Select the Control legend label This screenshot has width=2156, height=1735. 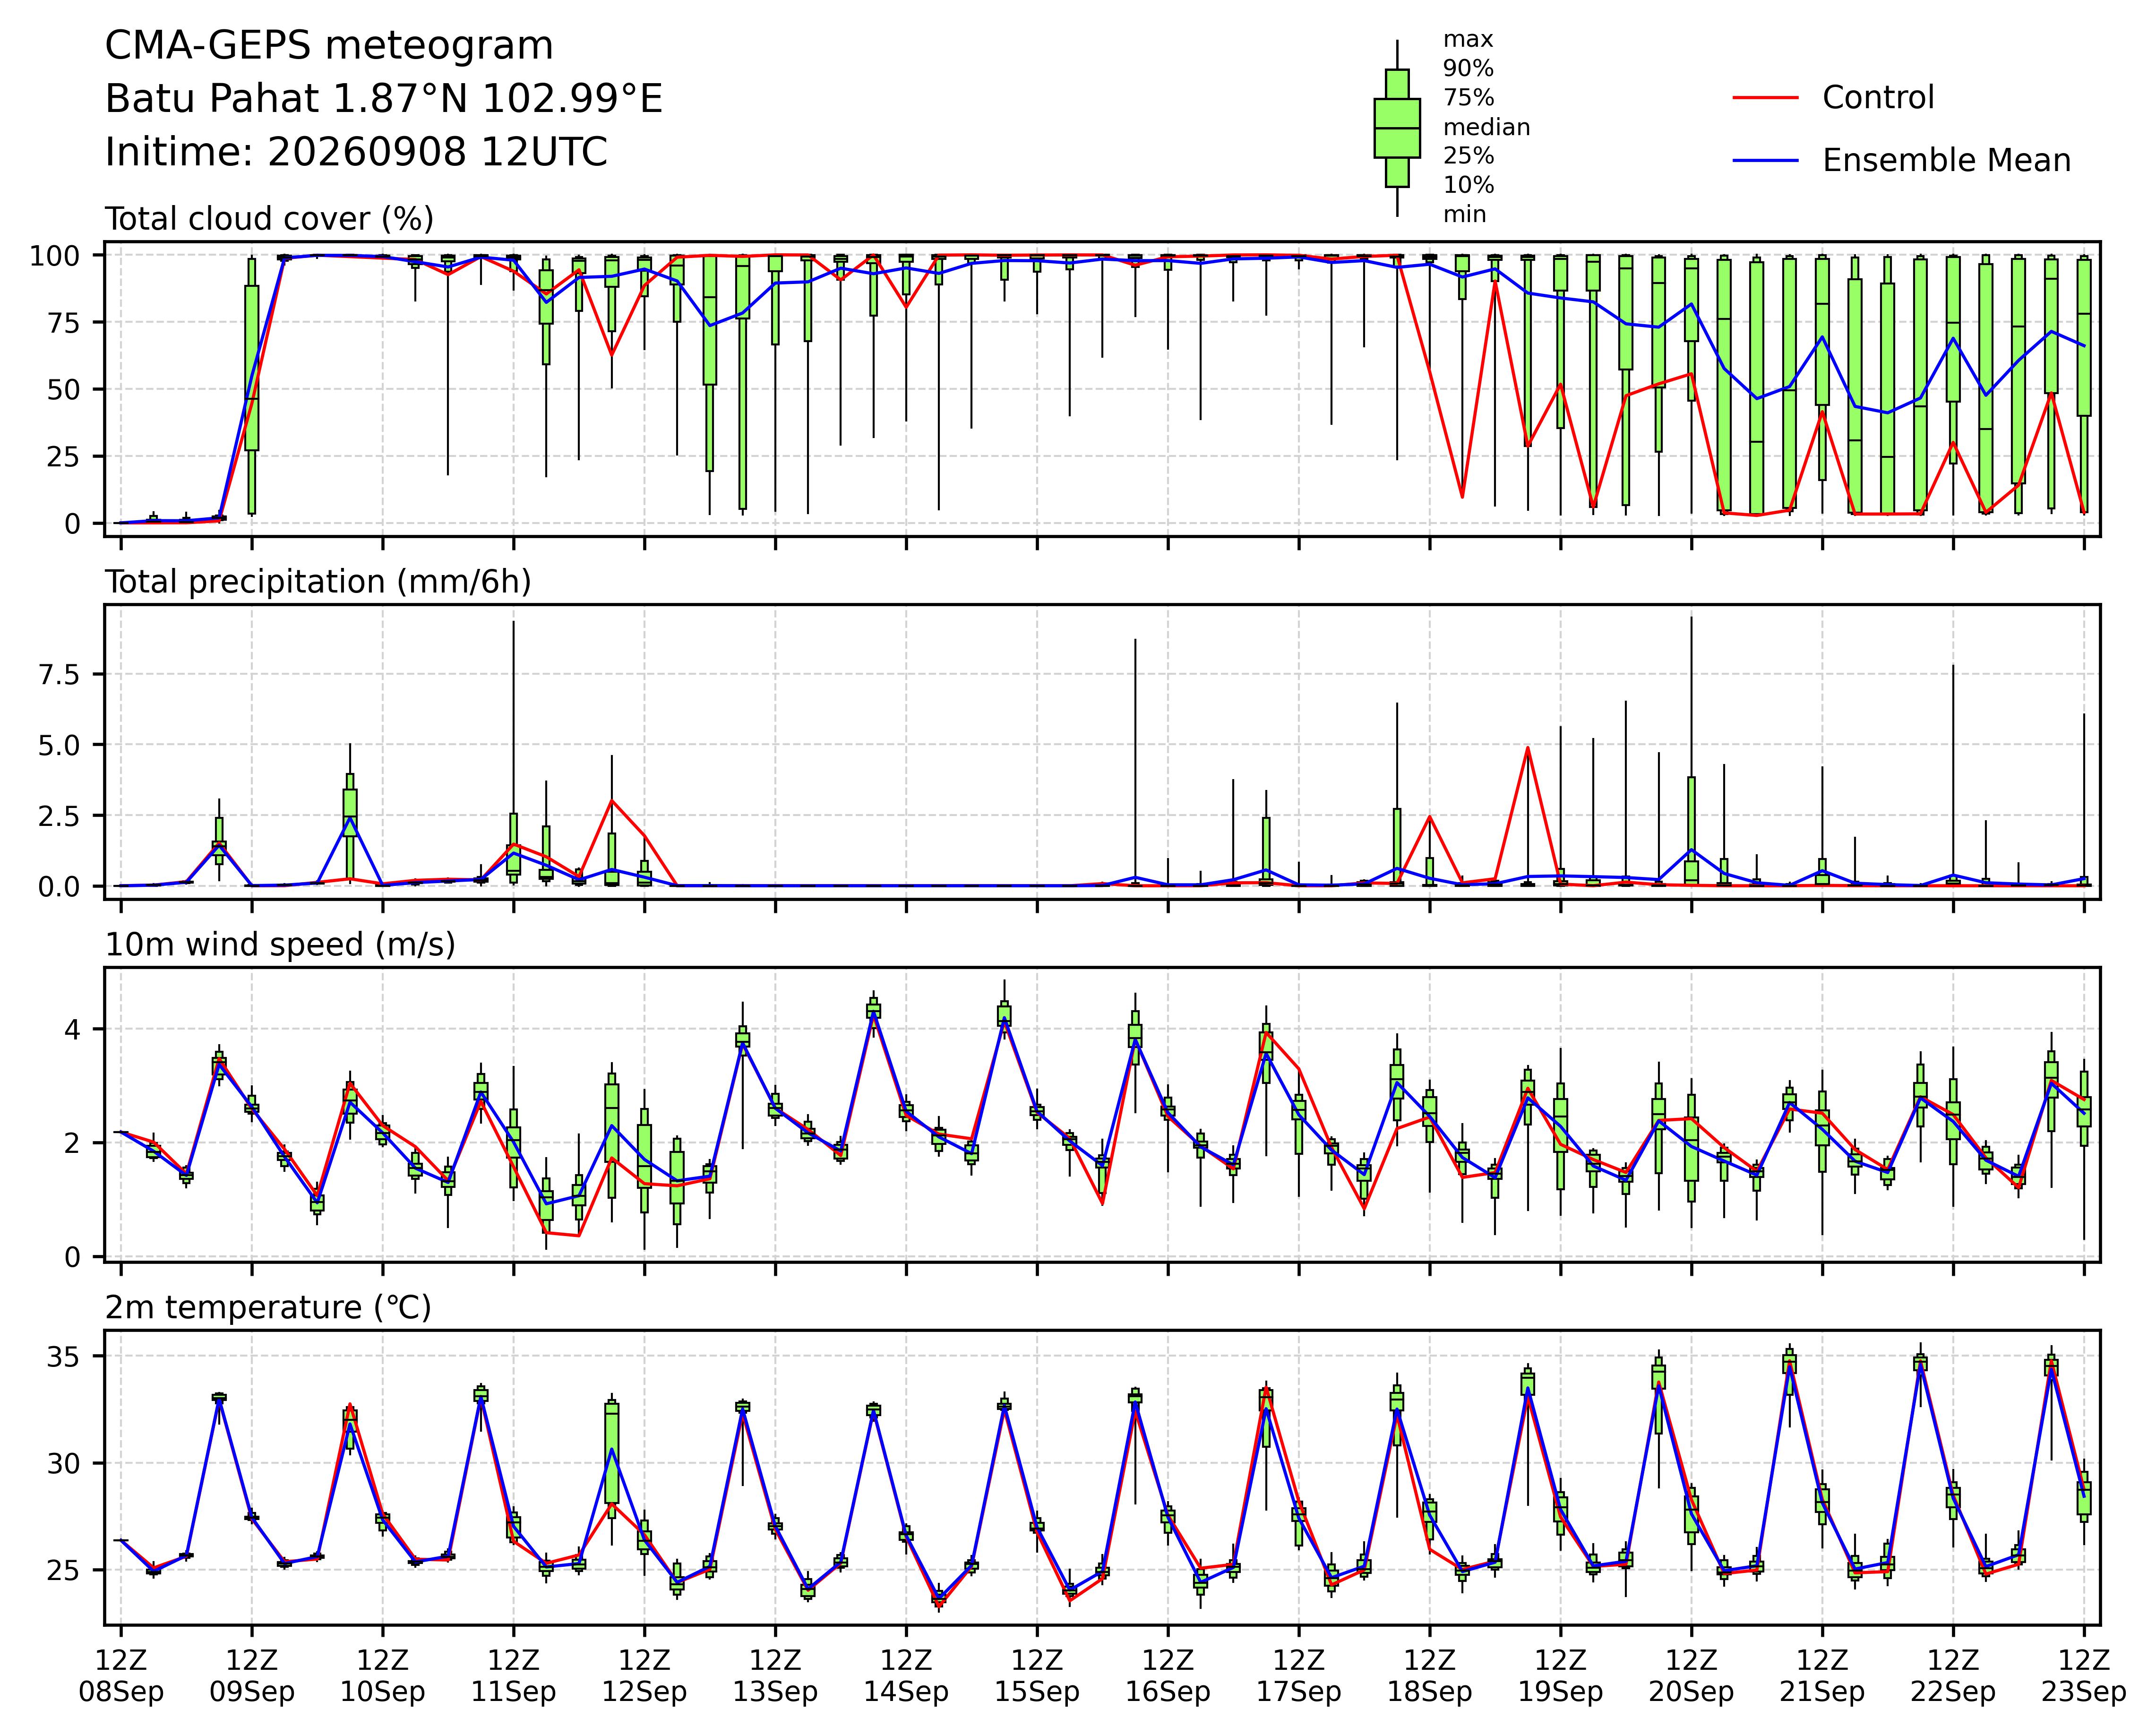click(x=1878, y=98)
